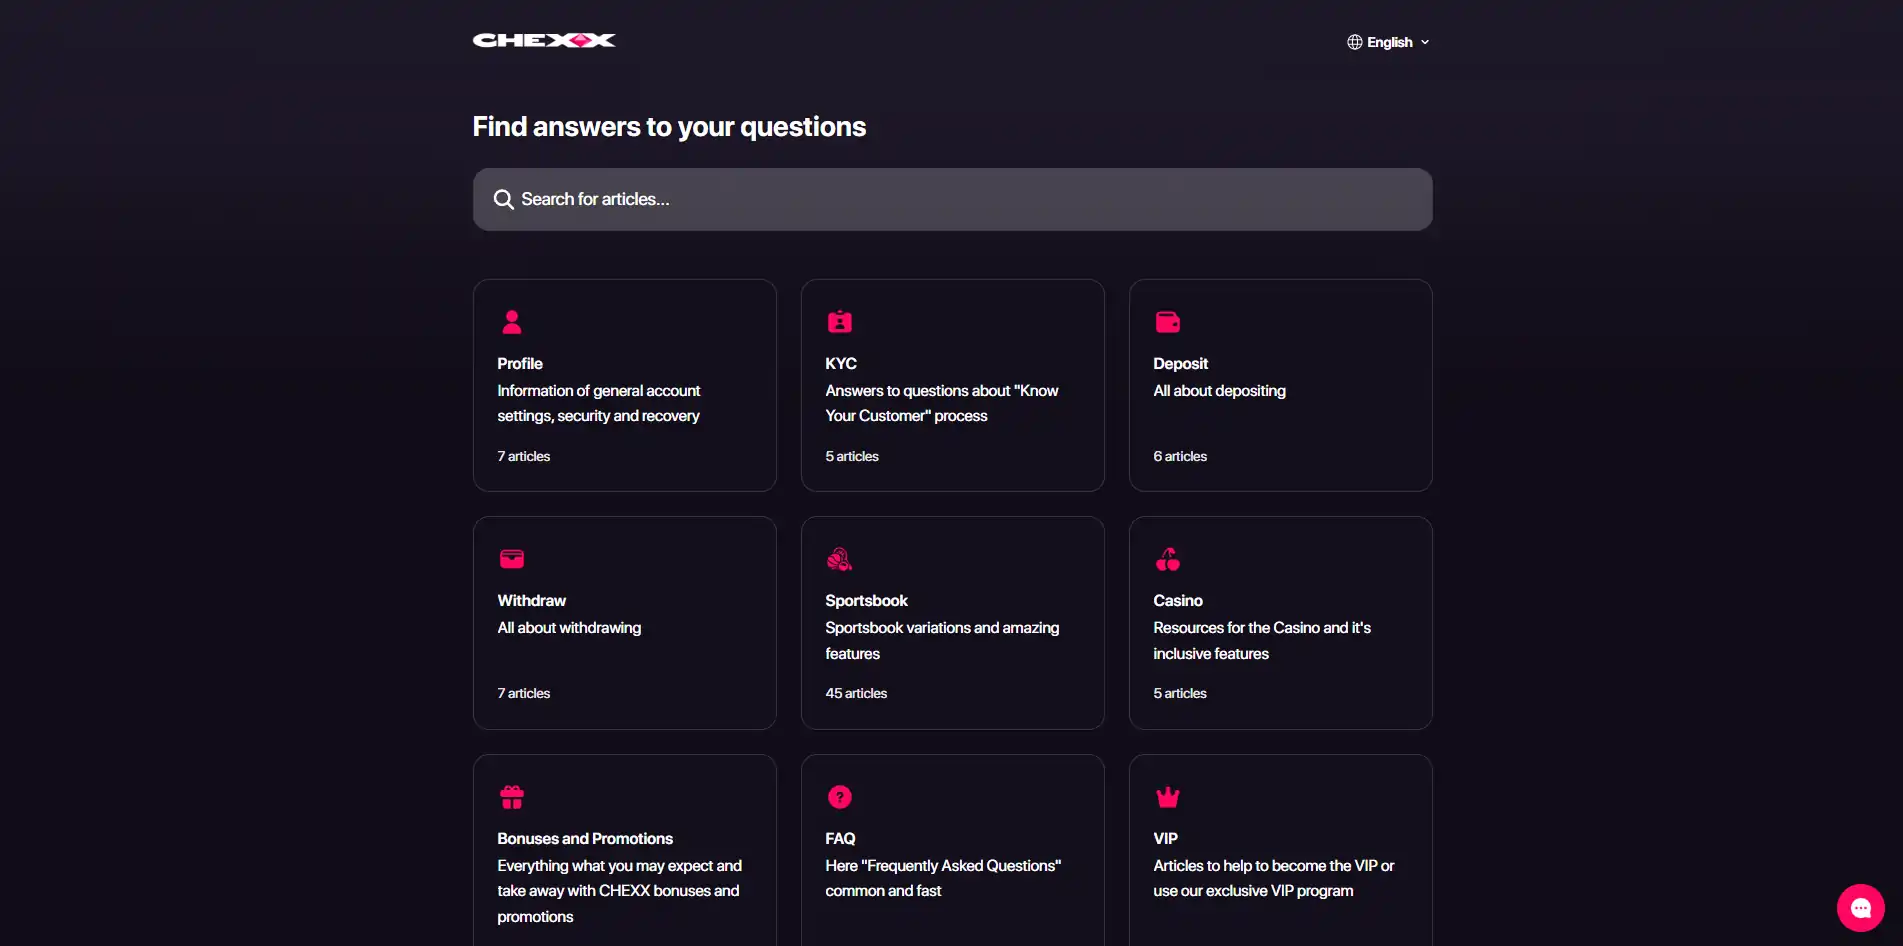Open the FAQ category title
1903x946 pixels.
840,839
